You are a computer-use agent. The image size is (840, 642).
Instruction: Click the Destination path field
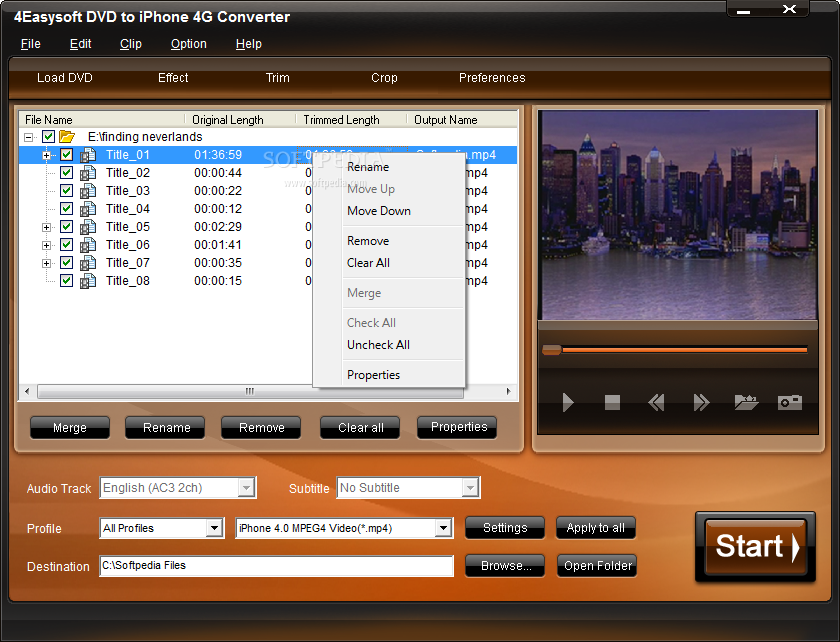pos(276,566)
